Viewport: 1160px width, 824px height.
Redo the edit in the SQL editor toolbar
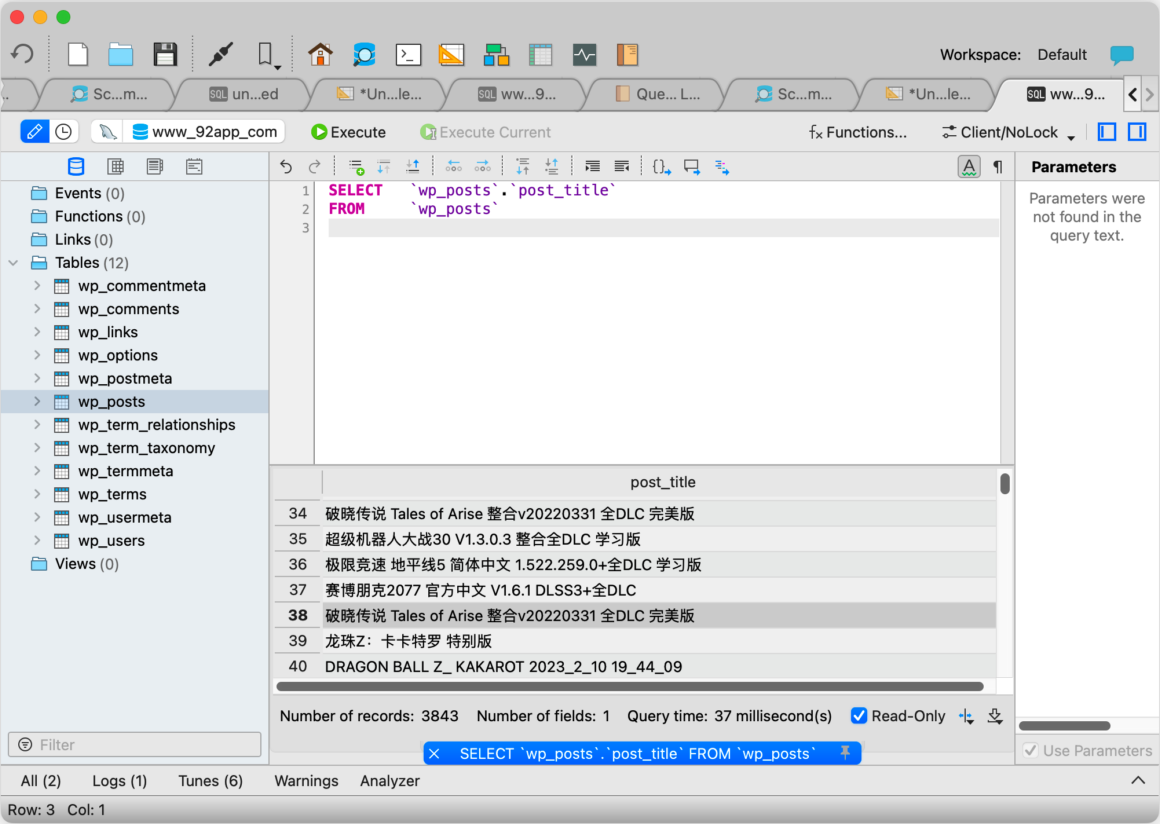click(314, 166)
